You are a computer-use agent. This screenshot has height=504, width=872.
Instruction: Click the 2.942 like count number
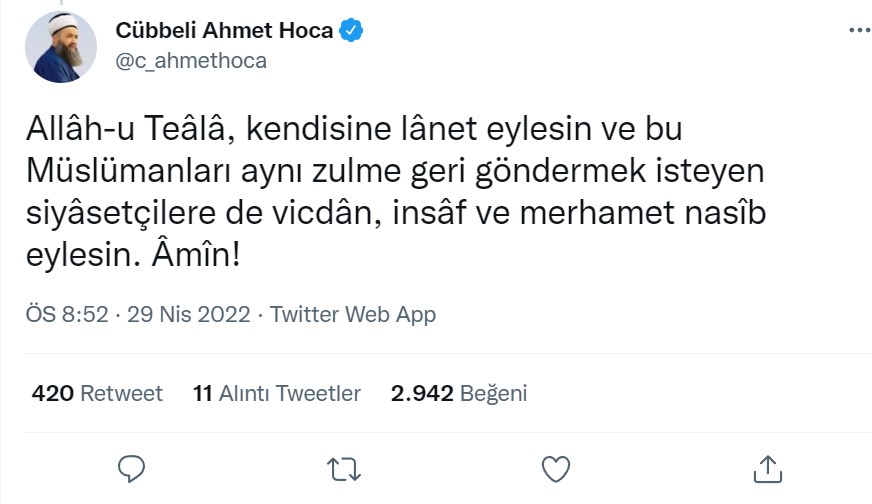421,393
